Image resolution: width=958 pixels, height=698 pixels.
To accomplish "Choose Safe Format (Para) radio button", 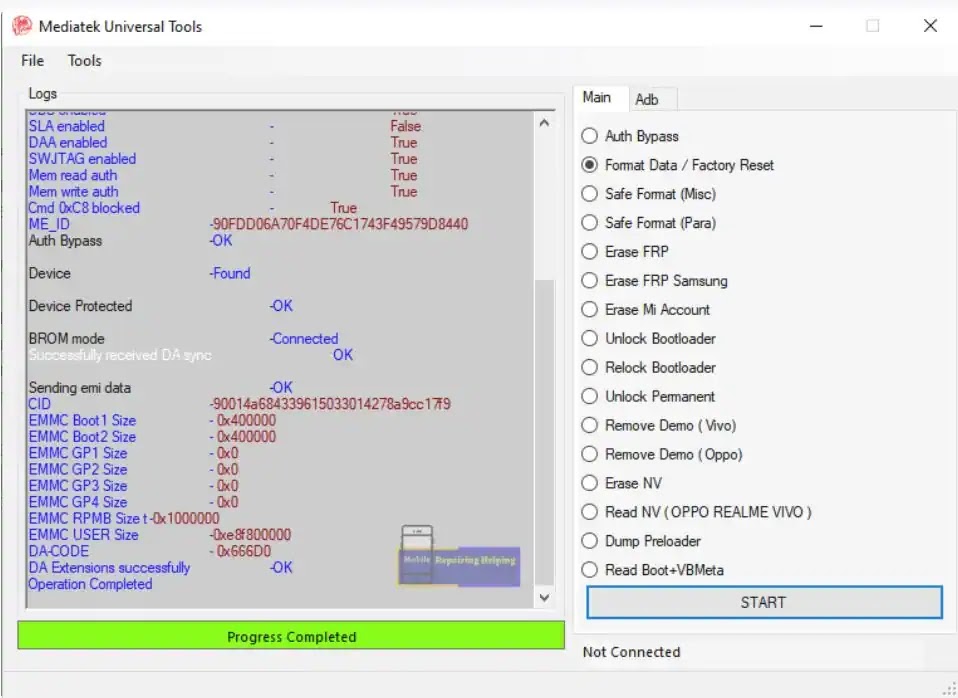I will coord(649,222).
